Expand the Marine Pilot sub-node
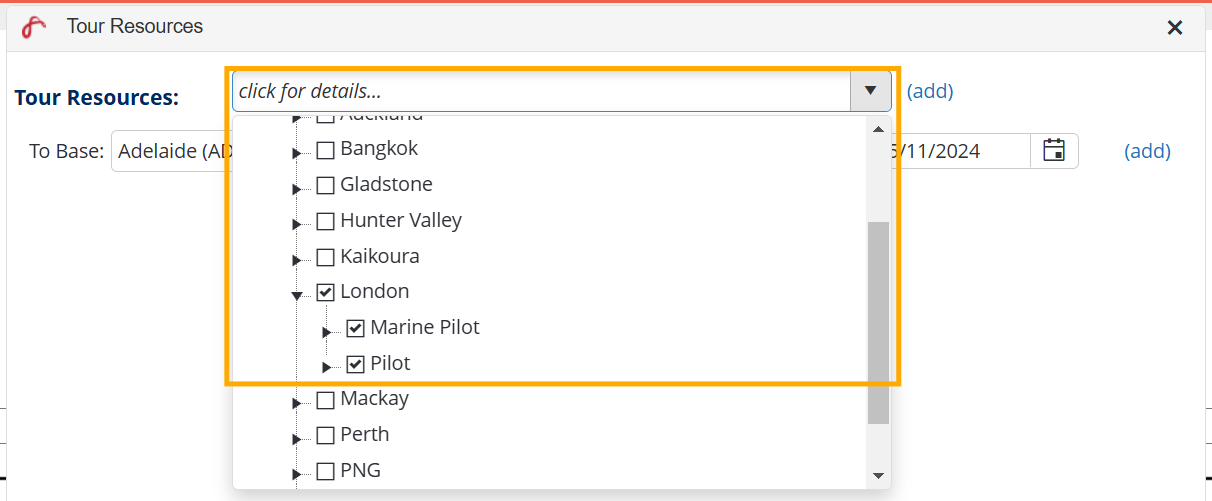This screenshot has width=1212, height=501. click(x=327, y=332)
